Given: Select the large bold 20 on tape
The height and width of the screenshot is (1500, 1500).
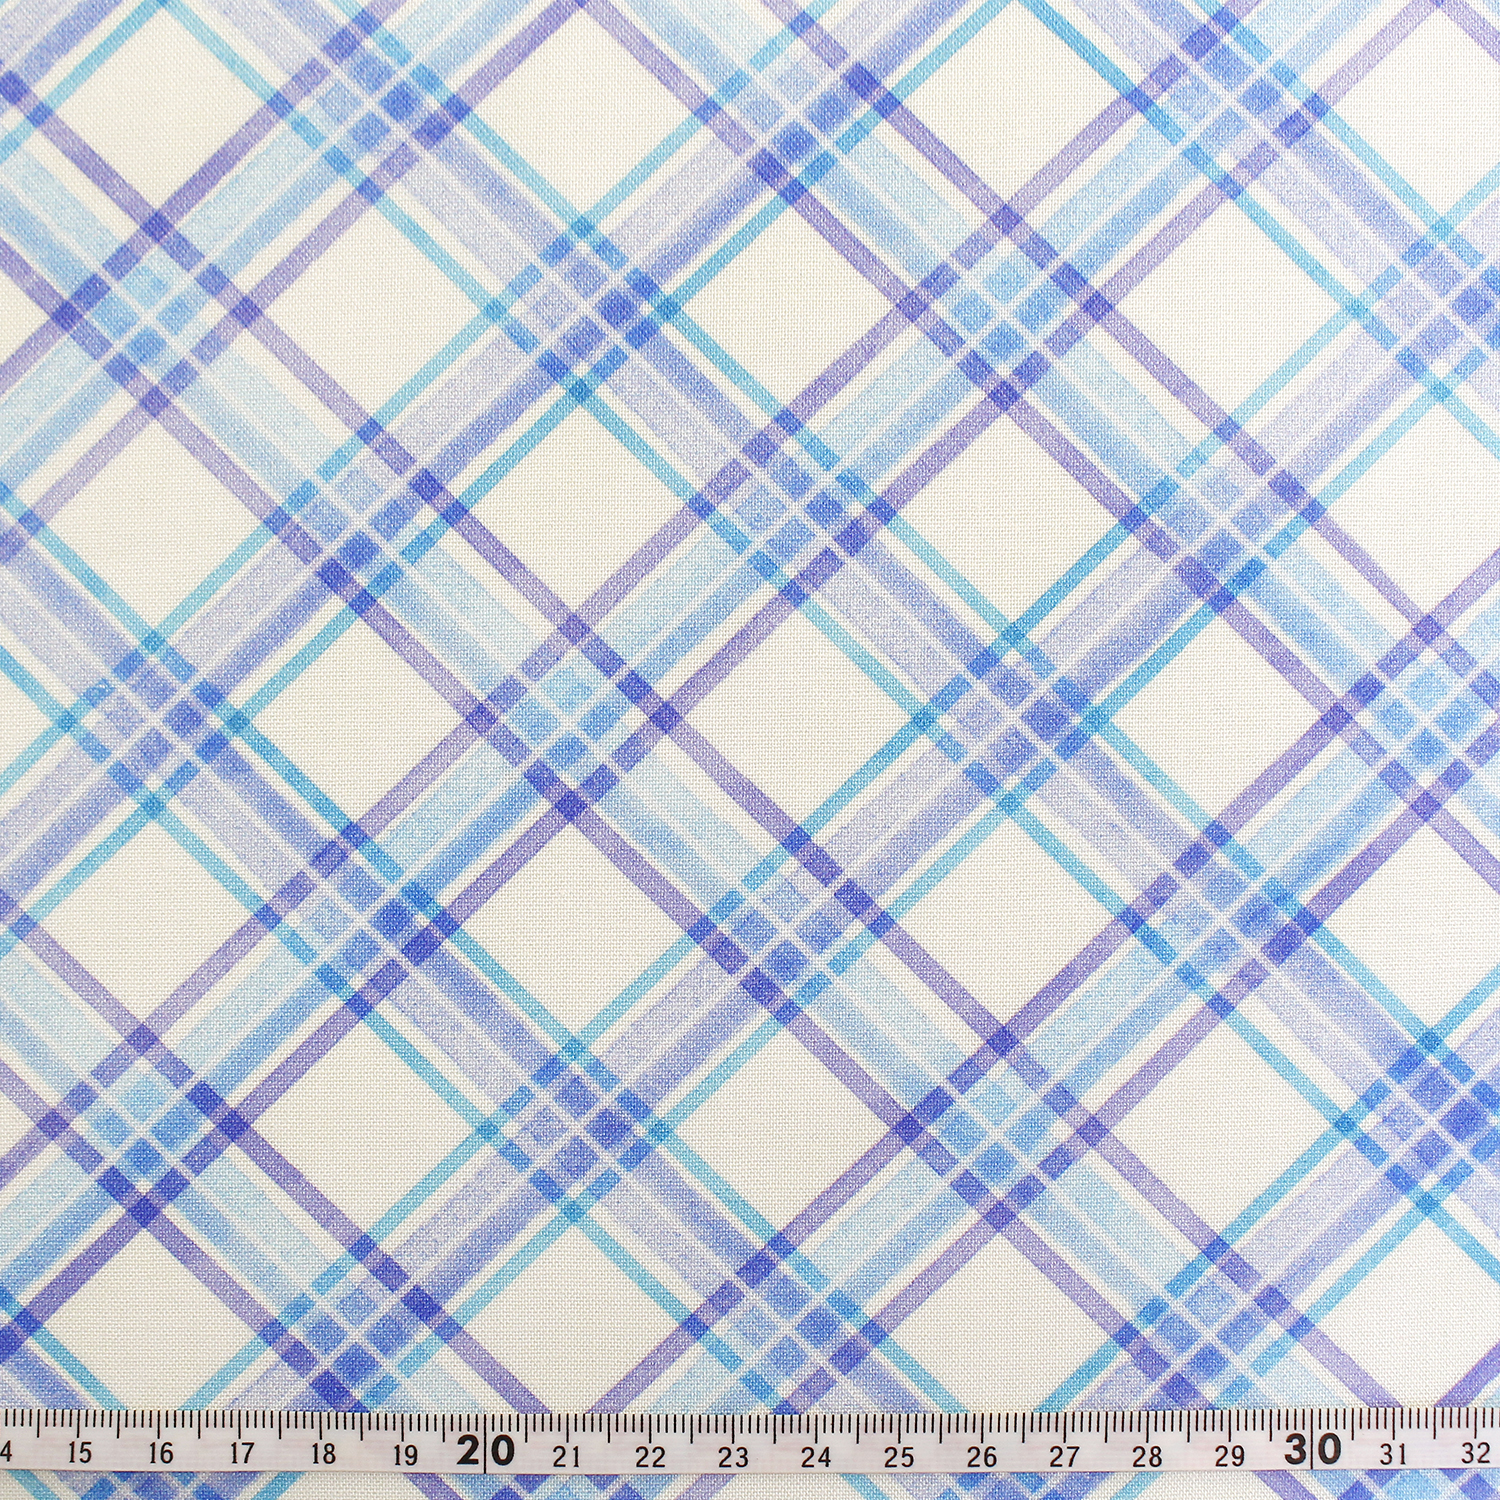Looking at the screenshot, I should (x=485, y=1450).
